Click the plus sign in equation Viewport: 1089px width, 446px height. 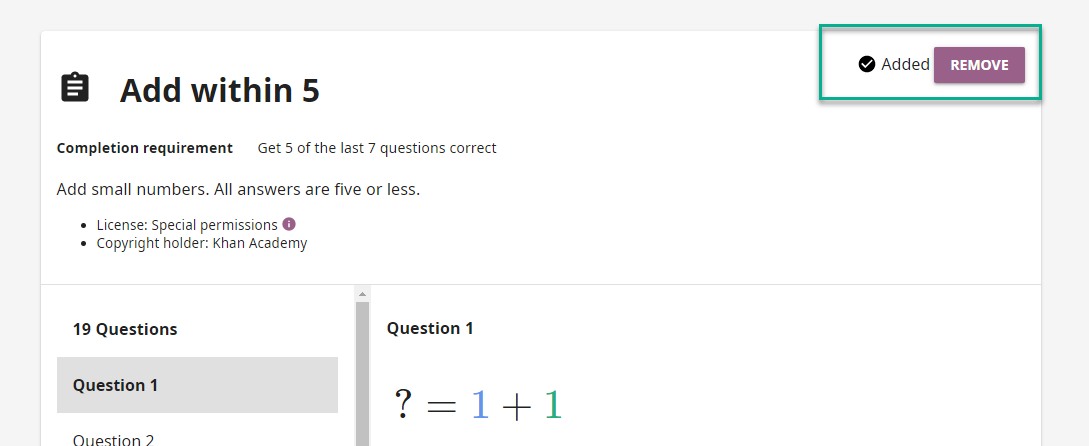[516, 406]
